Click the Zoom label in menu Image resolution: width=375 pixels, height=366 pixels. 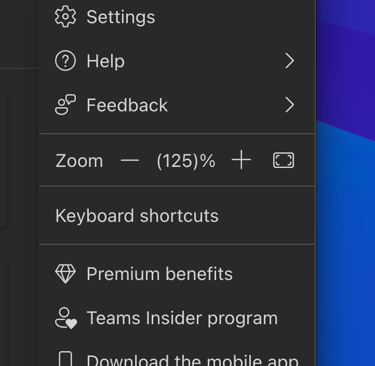[x=79, y=161]
